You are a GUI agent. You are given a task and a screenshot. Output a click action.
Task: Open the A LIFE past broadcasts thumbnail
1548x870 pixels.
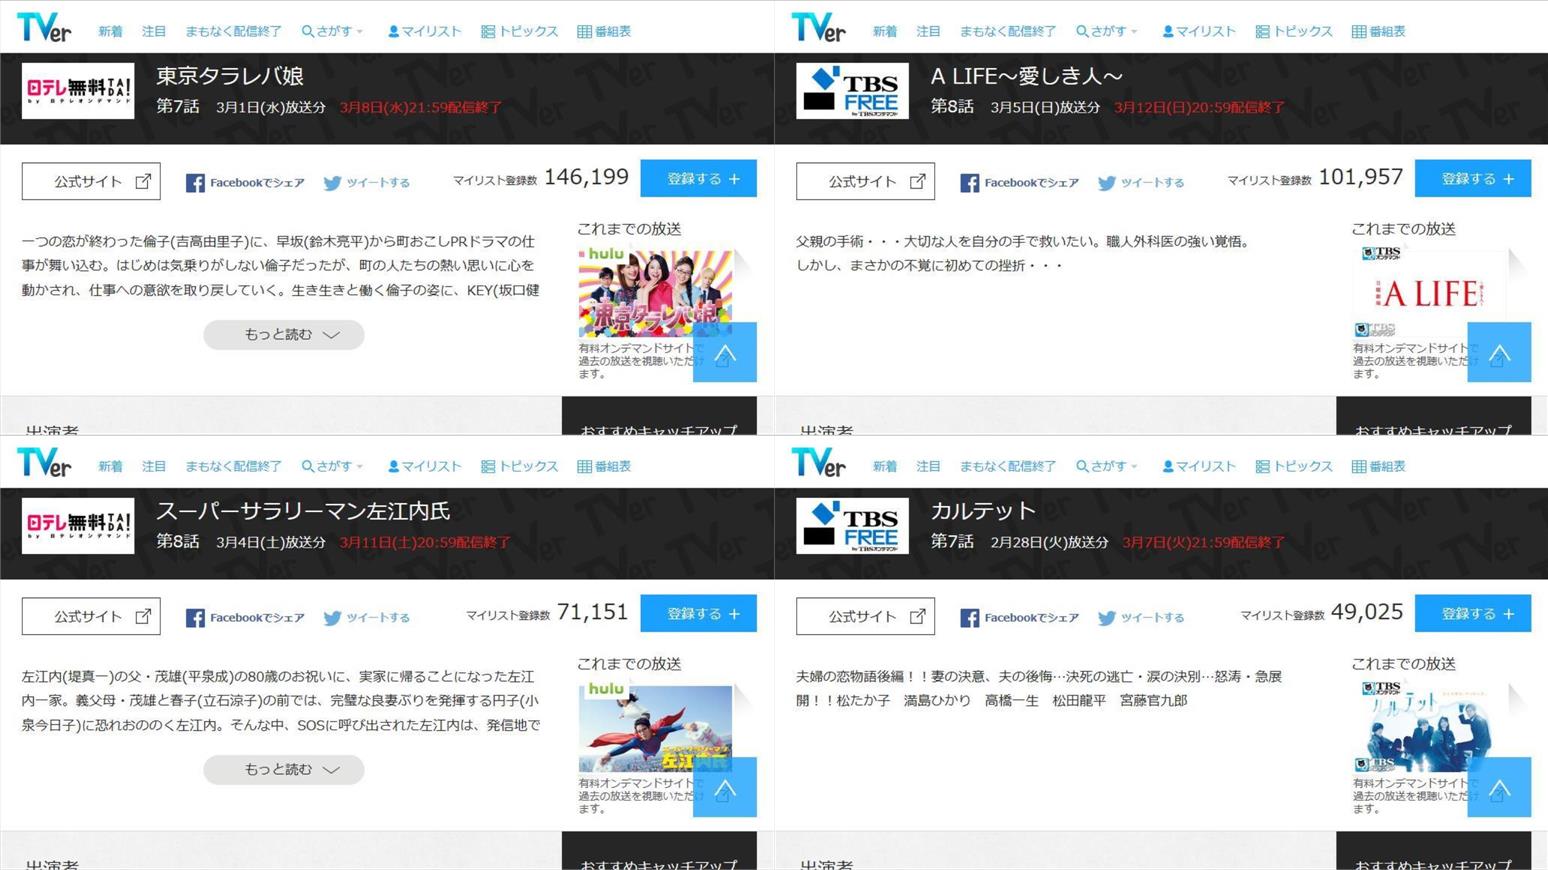pyautogui.click(x=1430, y=292)
